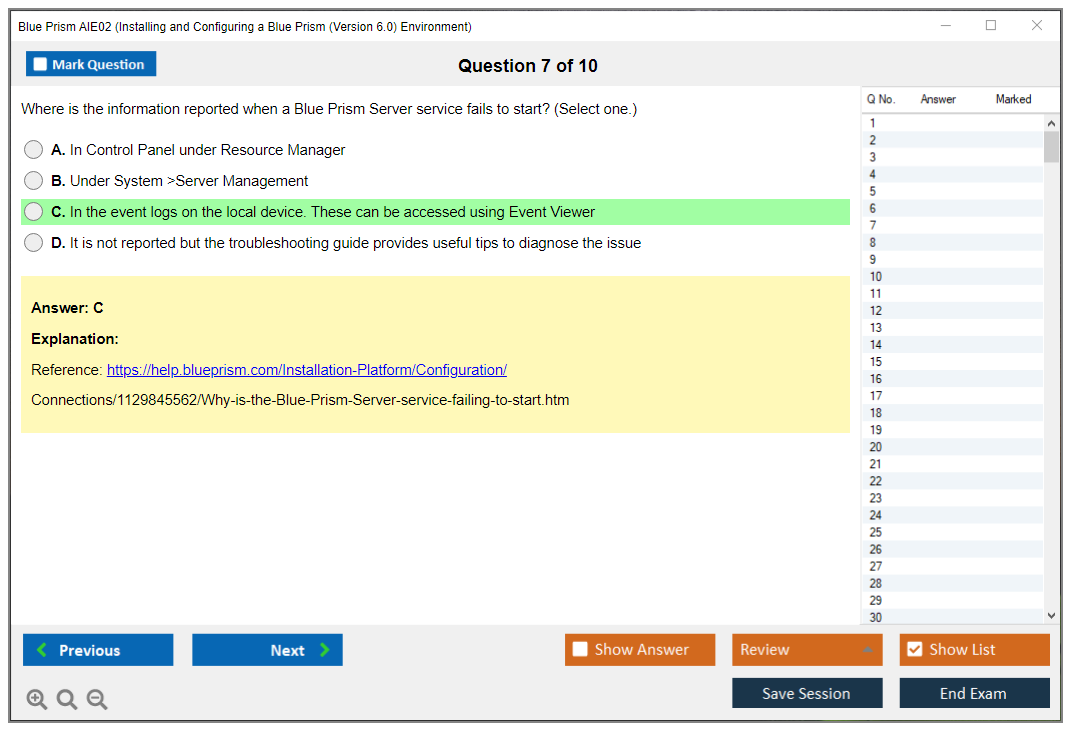Jump to question 15 in the list
This screenshot has height=735, width=1075.
[876, 362]
